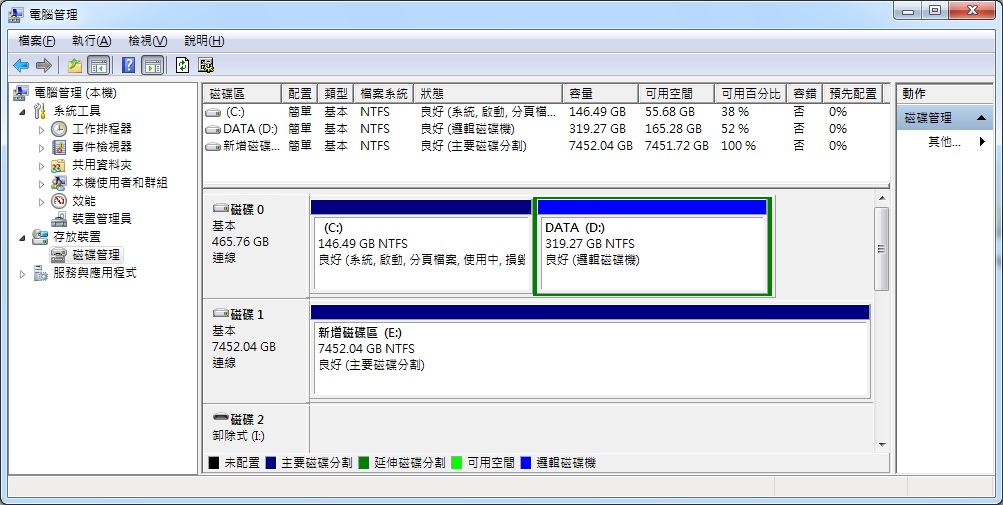Click the Forward arrow toolbar icon
This screenshot has width=1003, height=505.
43,65
